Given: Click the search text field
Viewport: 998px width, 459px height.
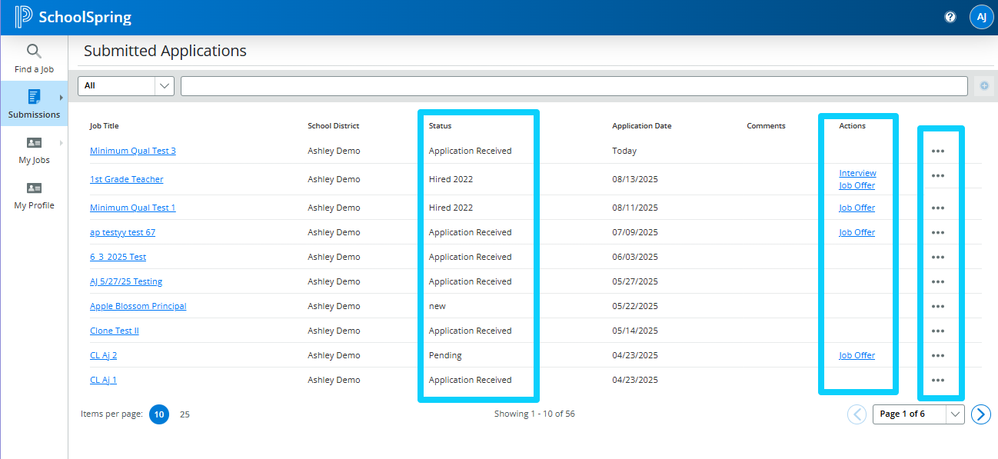Looking at the screenshot, I should click(573, 86).
